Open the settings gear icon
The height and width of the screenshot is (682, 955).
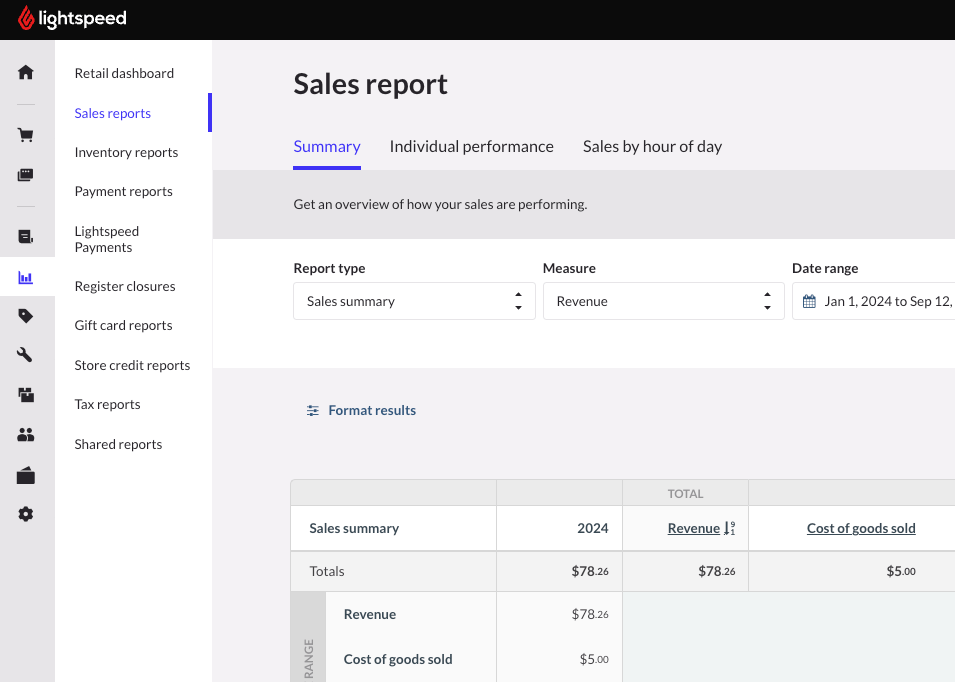[26, 514]
